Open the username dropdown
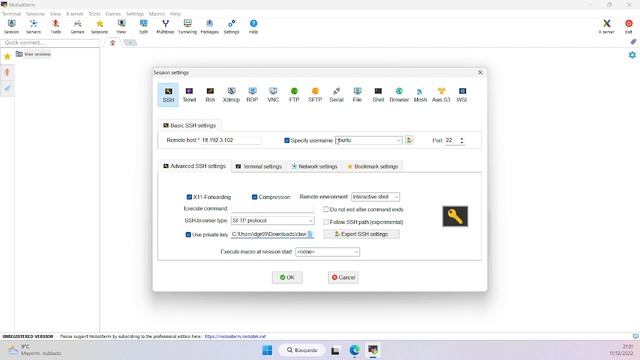 click(x=398, y=140)
